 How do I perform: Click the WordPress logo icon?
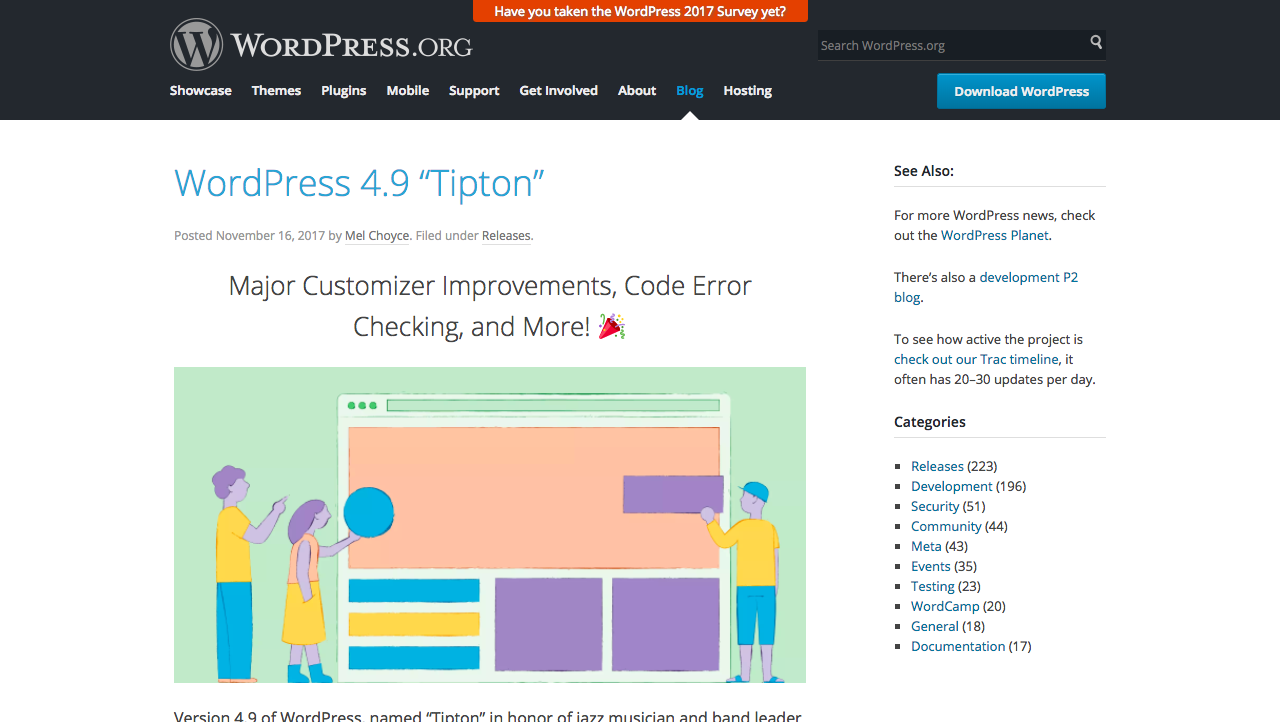[x=196, y=45]
